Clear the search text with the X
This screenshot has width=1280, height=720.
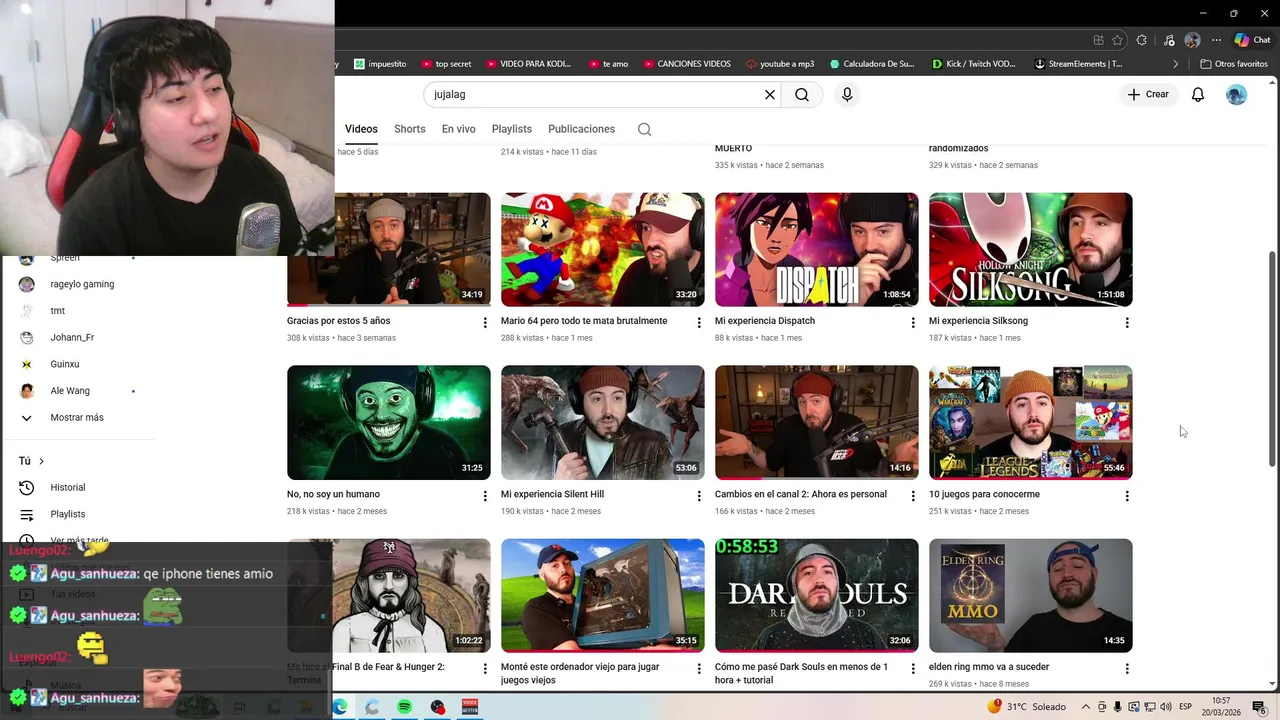click(x=770, y=95)
